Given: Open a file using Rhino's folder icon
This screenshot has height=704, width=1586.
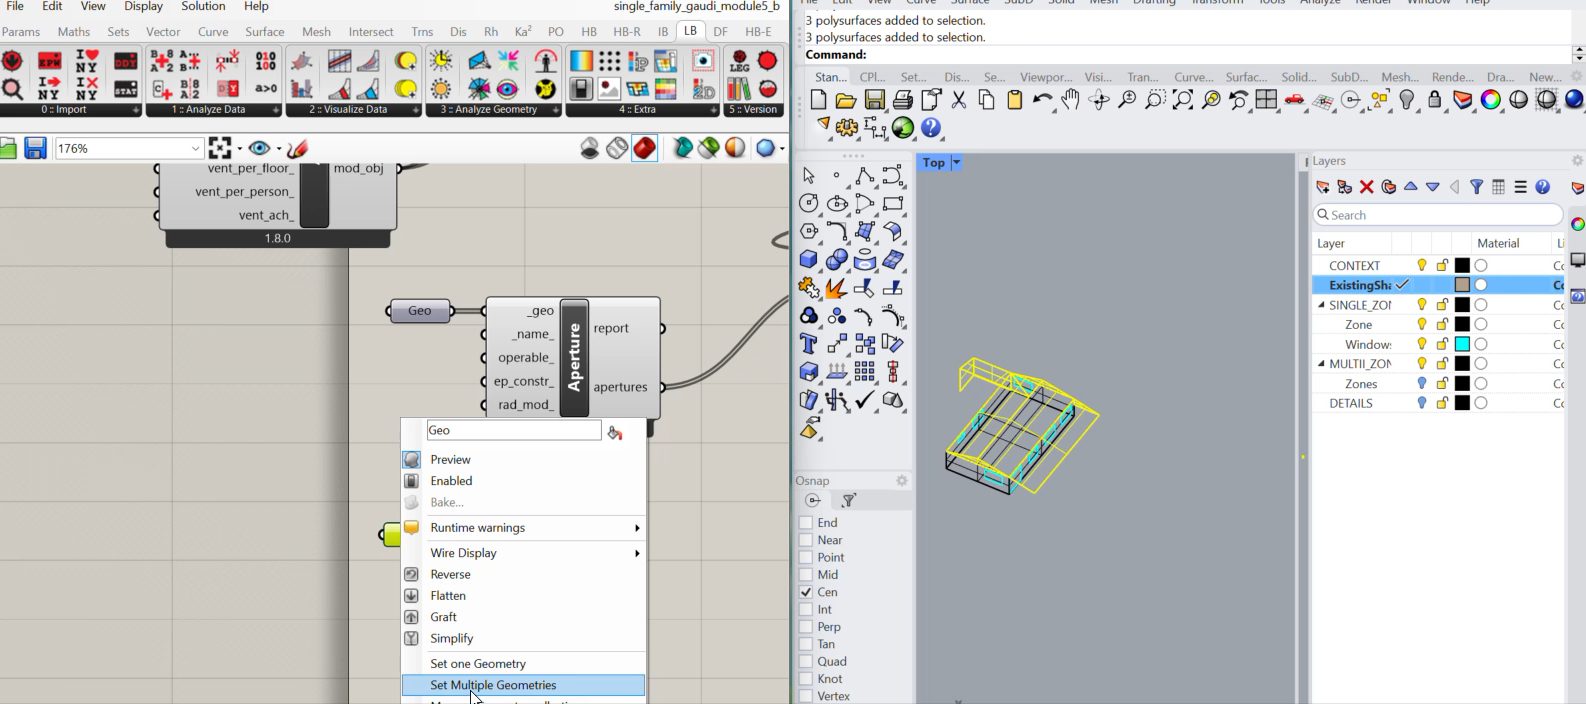Looking at the screenshot, I should tap(846, 100).
